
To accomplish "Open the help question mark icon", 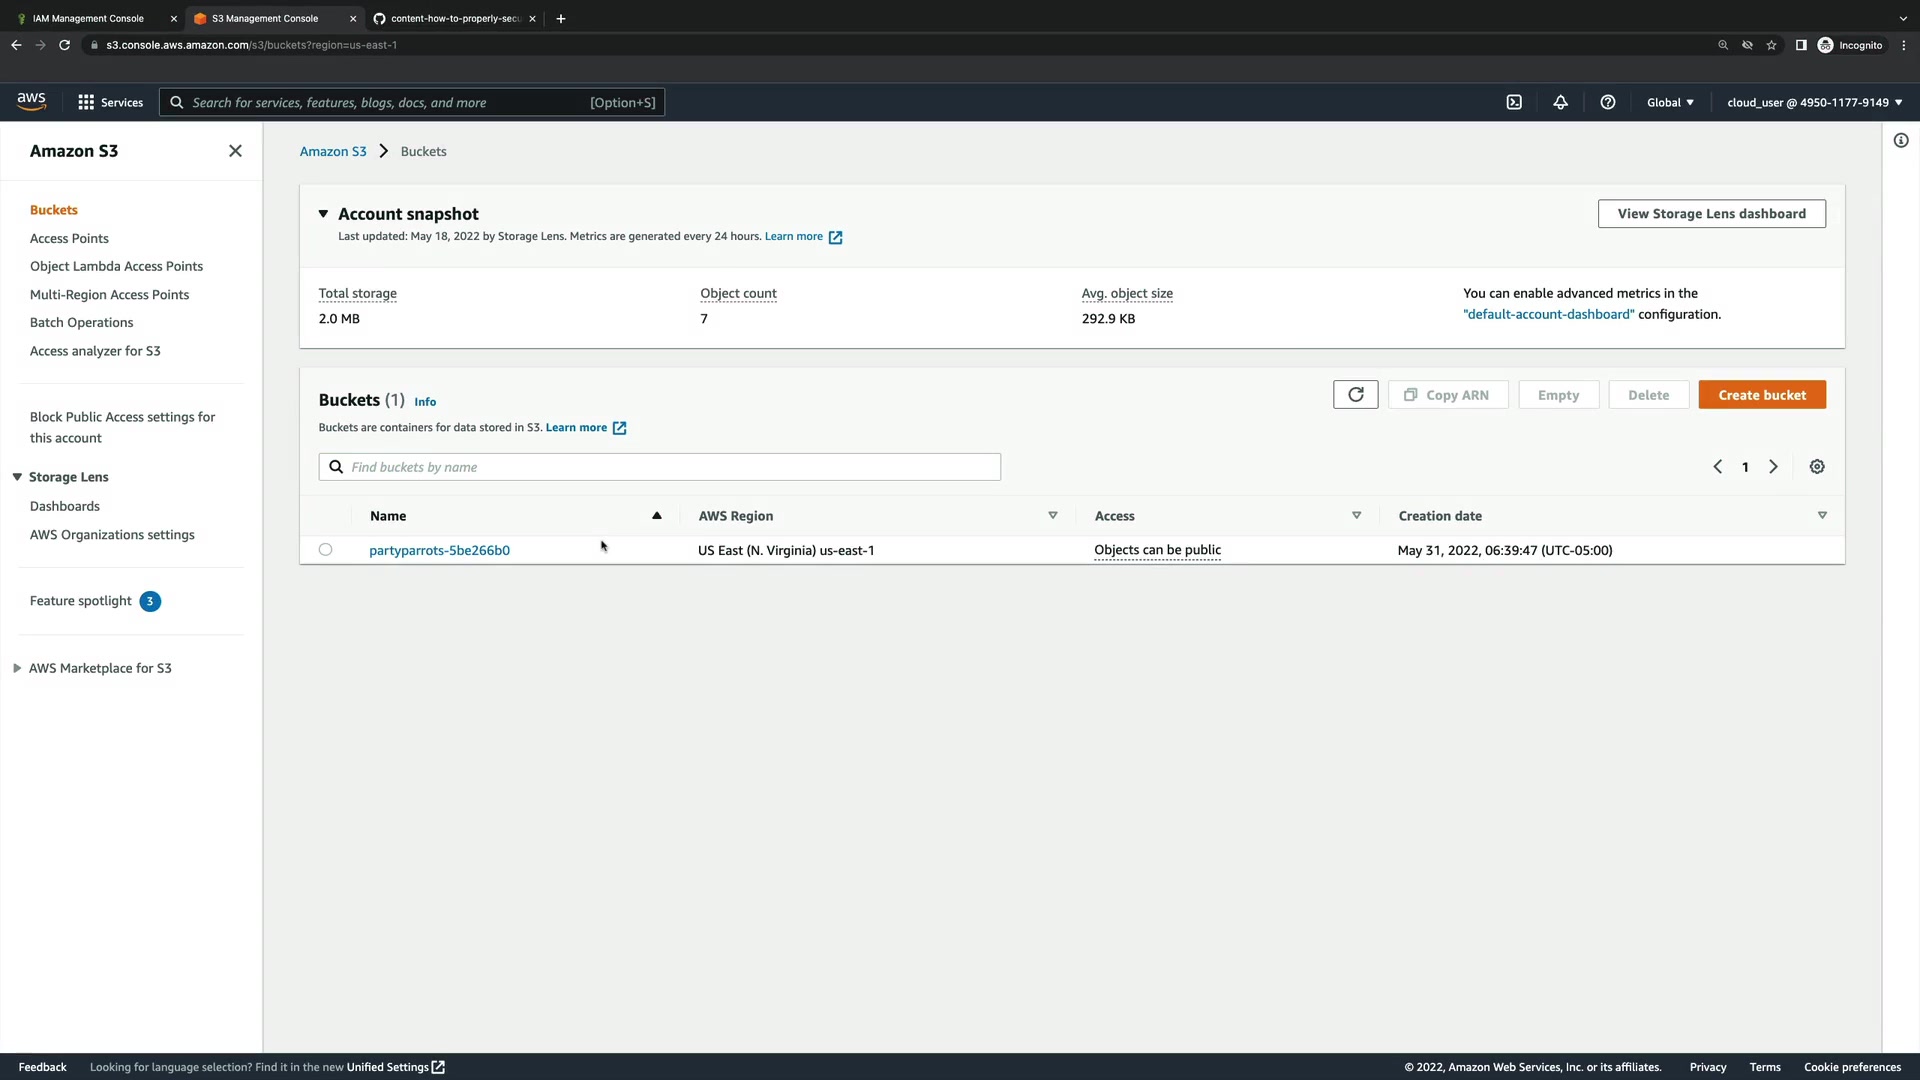I will click(1608, 102).
